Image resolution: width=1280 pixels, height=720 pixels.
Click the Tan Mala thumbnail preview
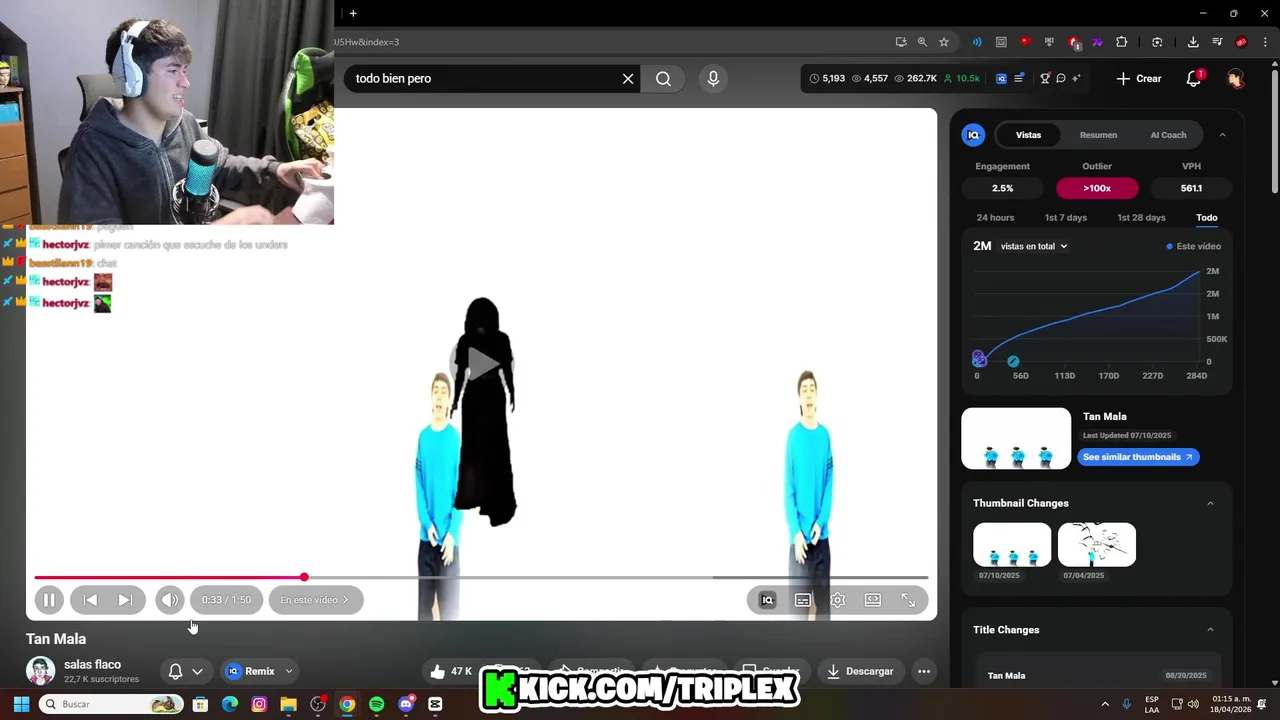click(x=1016, y=438)
